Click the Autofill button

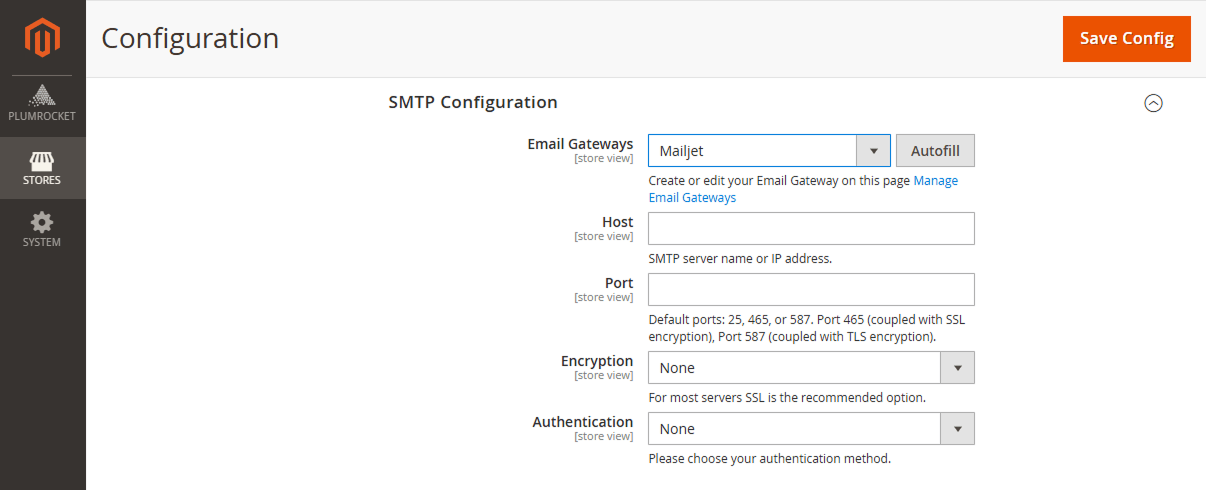935,151
